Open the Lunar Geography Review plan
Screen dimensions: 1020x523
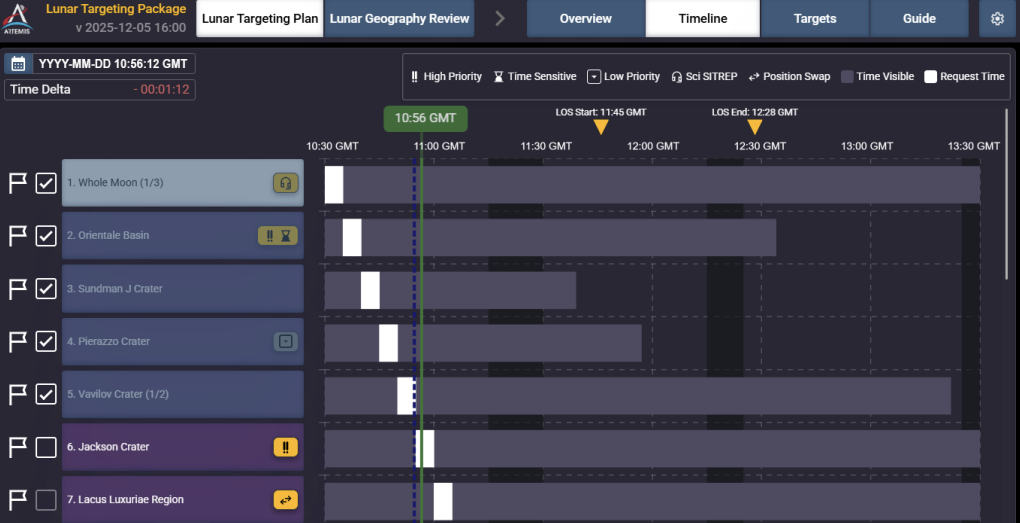pyautogui.click(x=398, y=19)
